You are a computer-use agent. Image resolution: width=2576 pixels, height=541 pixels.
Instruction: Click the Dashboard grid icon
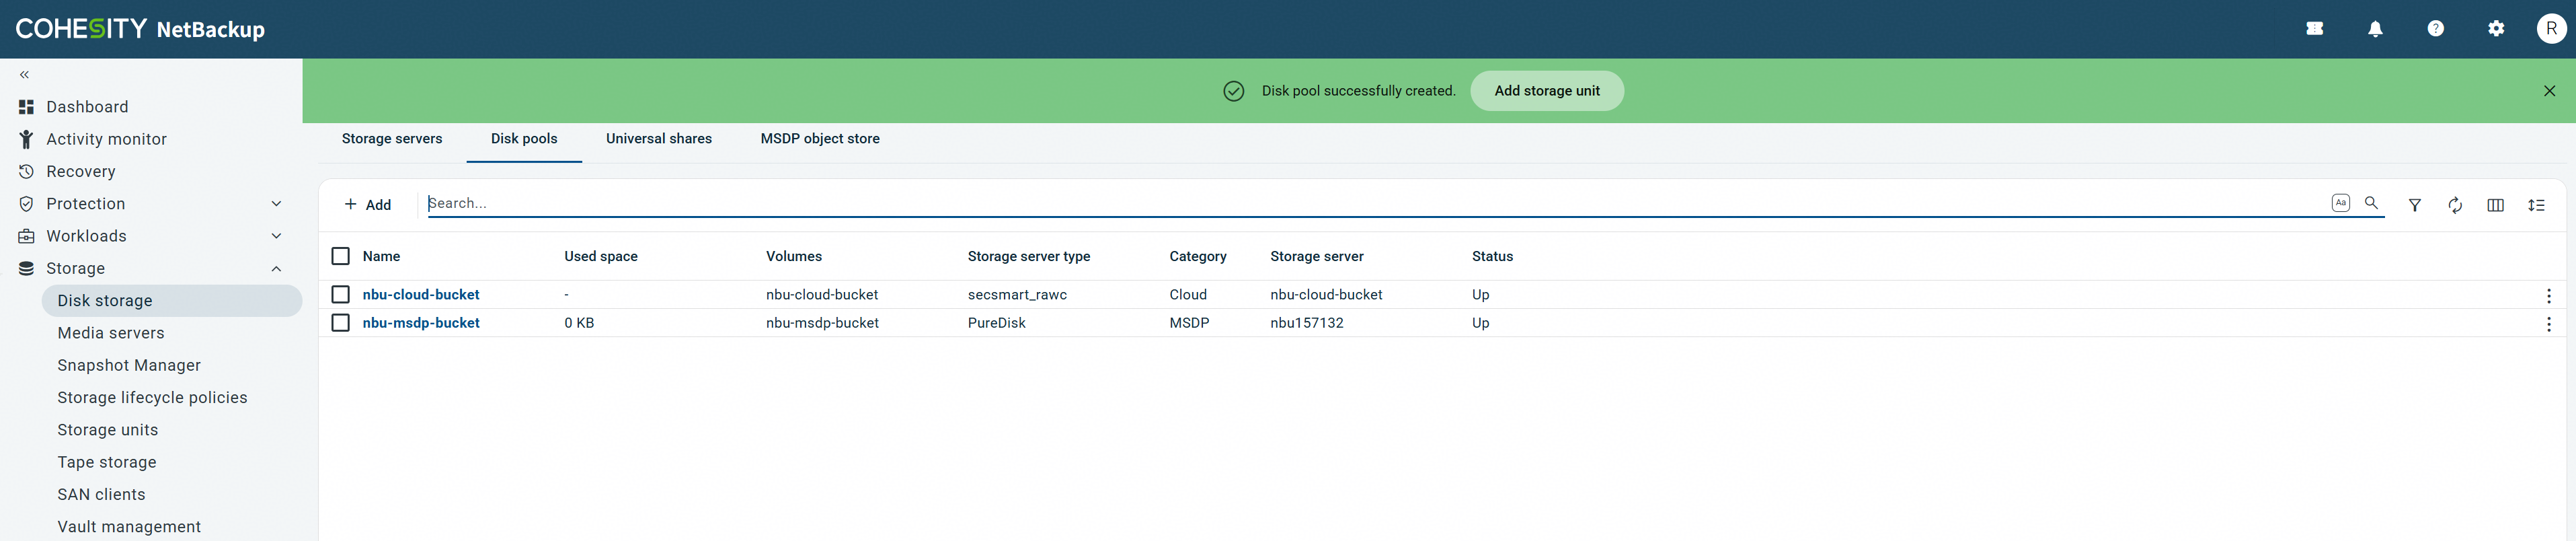[x=26, y=107]
